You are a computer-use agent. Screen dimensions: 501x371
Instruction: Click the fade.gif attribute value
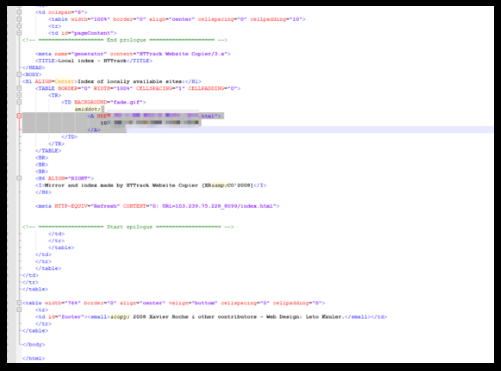coord(127,102)
